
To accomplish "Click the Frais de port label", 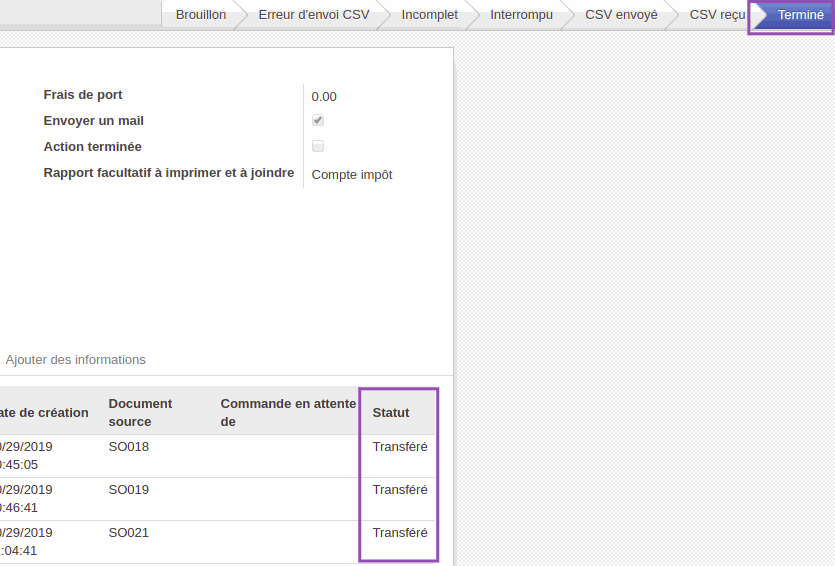I will 83,95.
